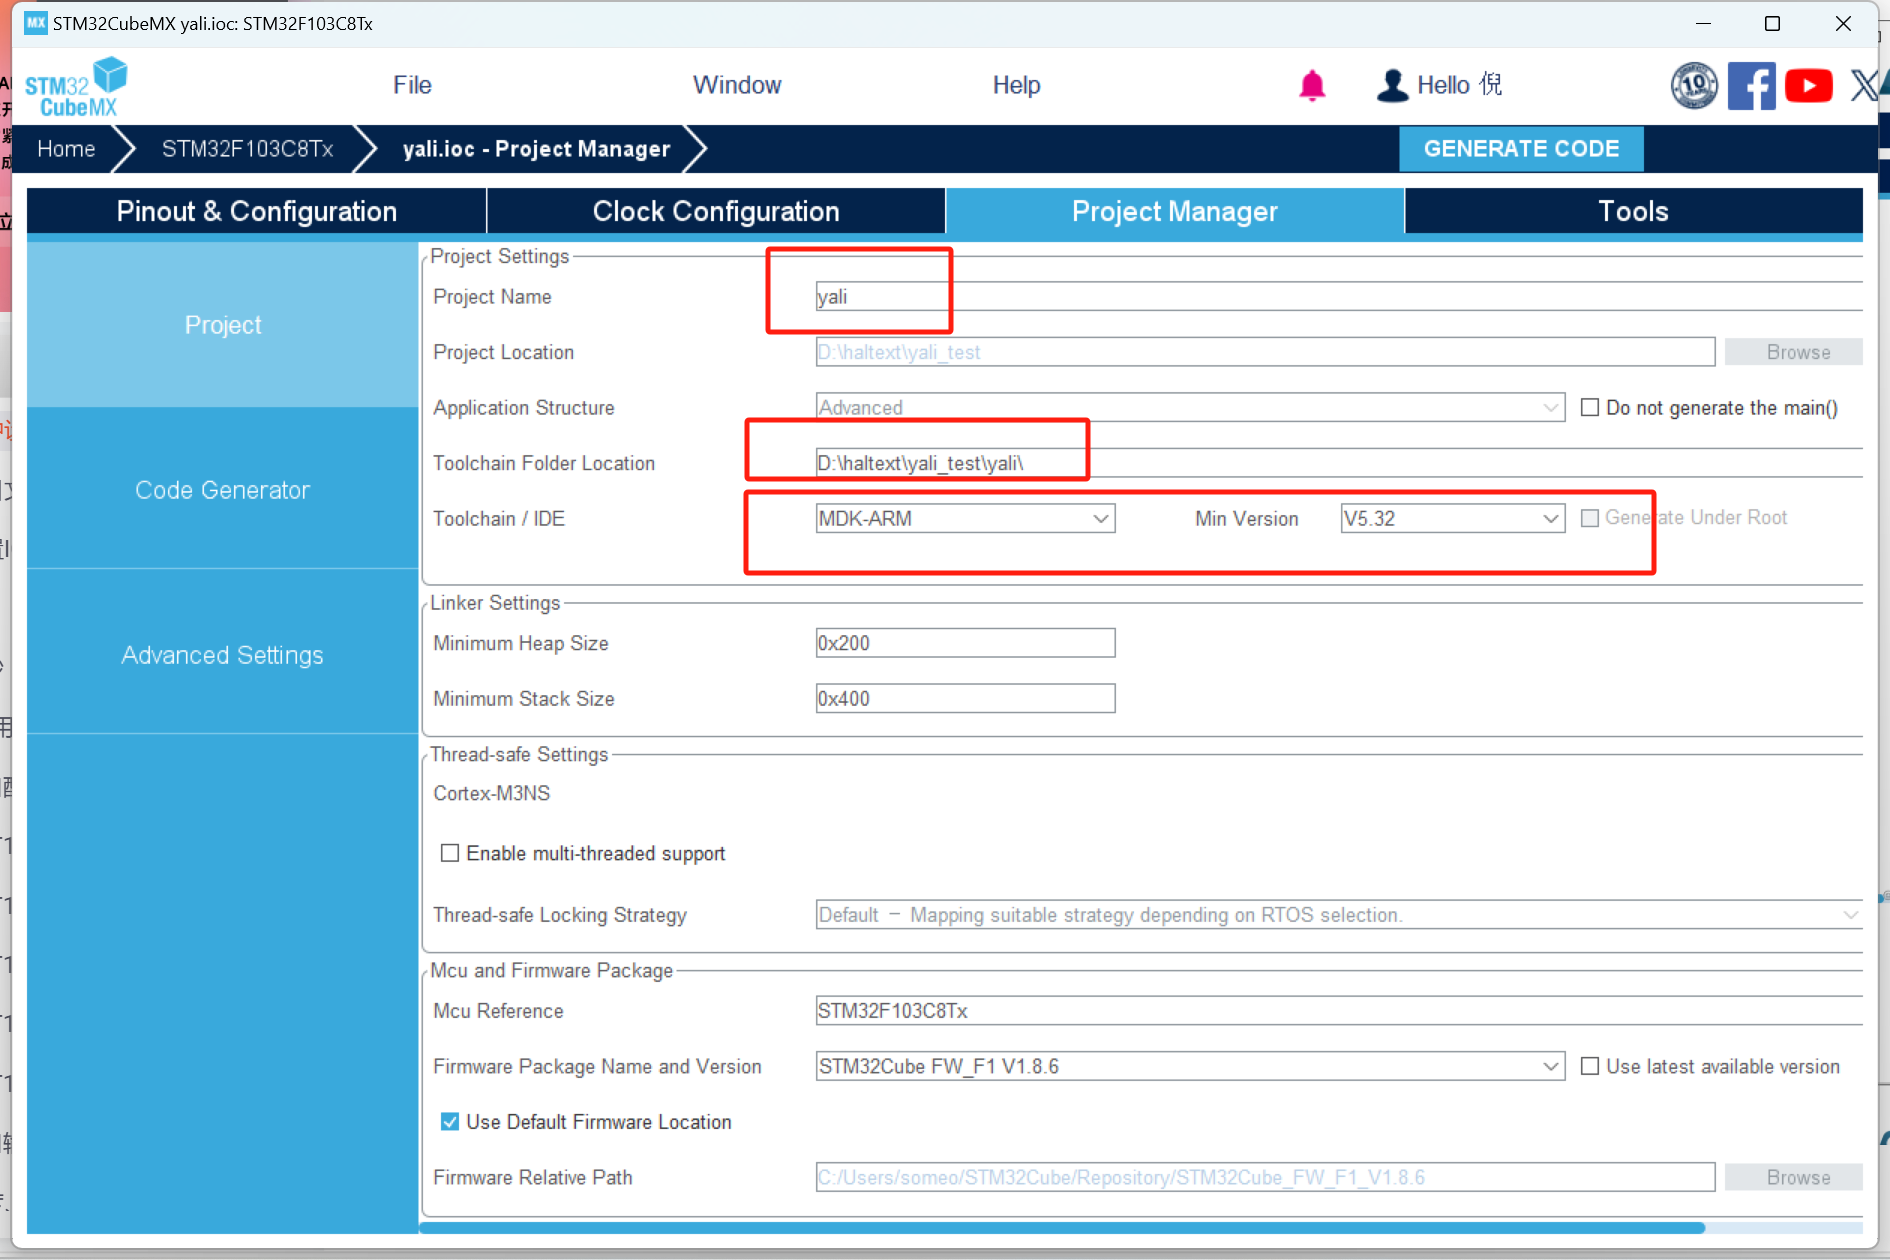Open the X social link icon
This screenshot has width=1890, height=1260.
point(1864,86)
